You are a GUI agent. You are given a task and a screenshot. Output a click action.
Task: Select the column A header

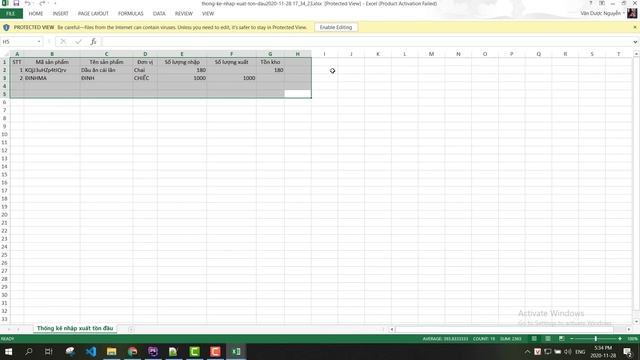(17, 54)
